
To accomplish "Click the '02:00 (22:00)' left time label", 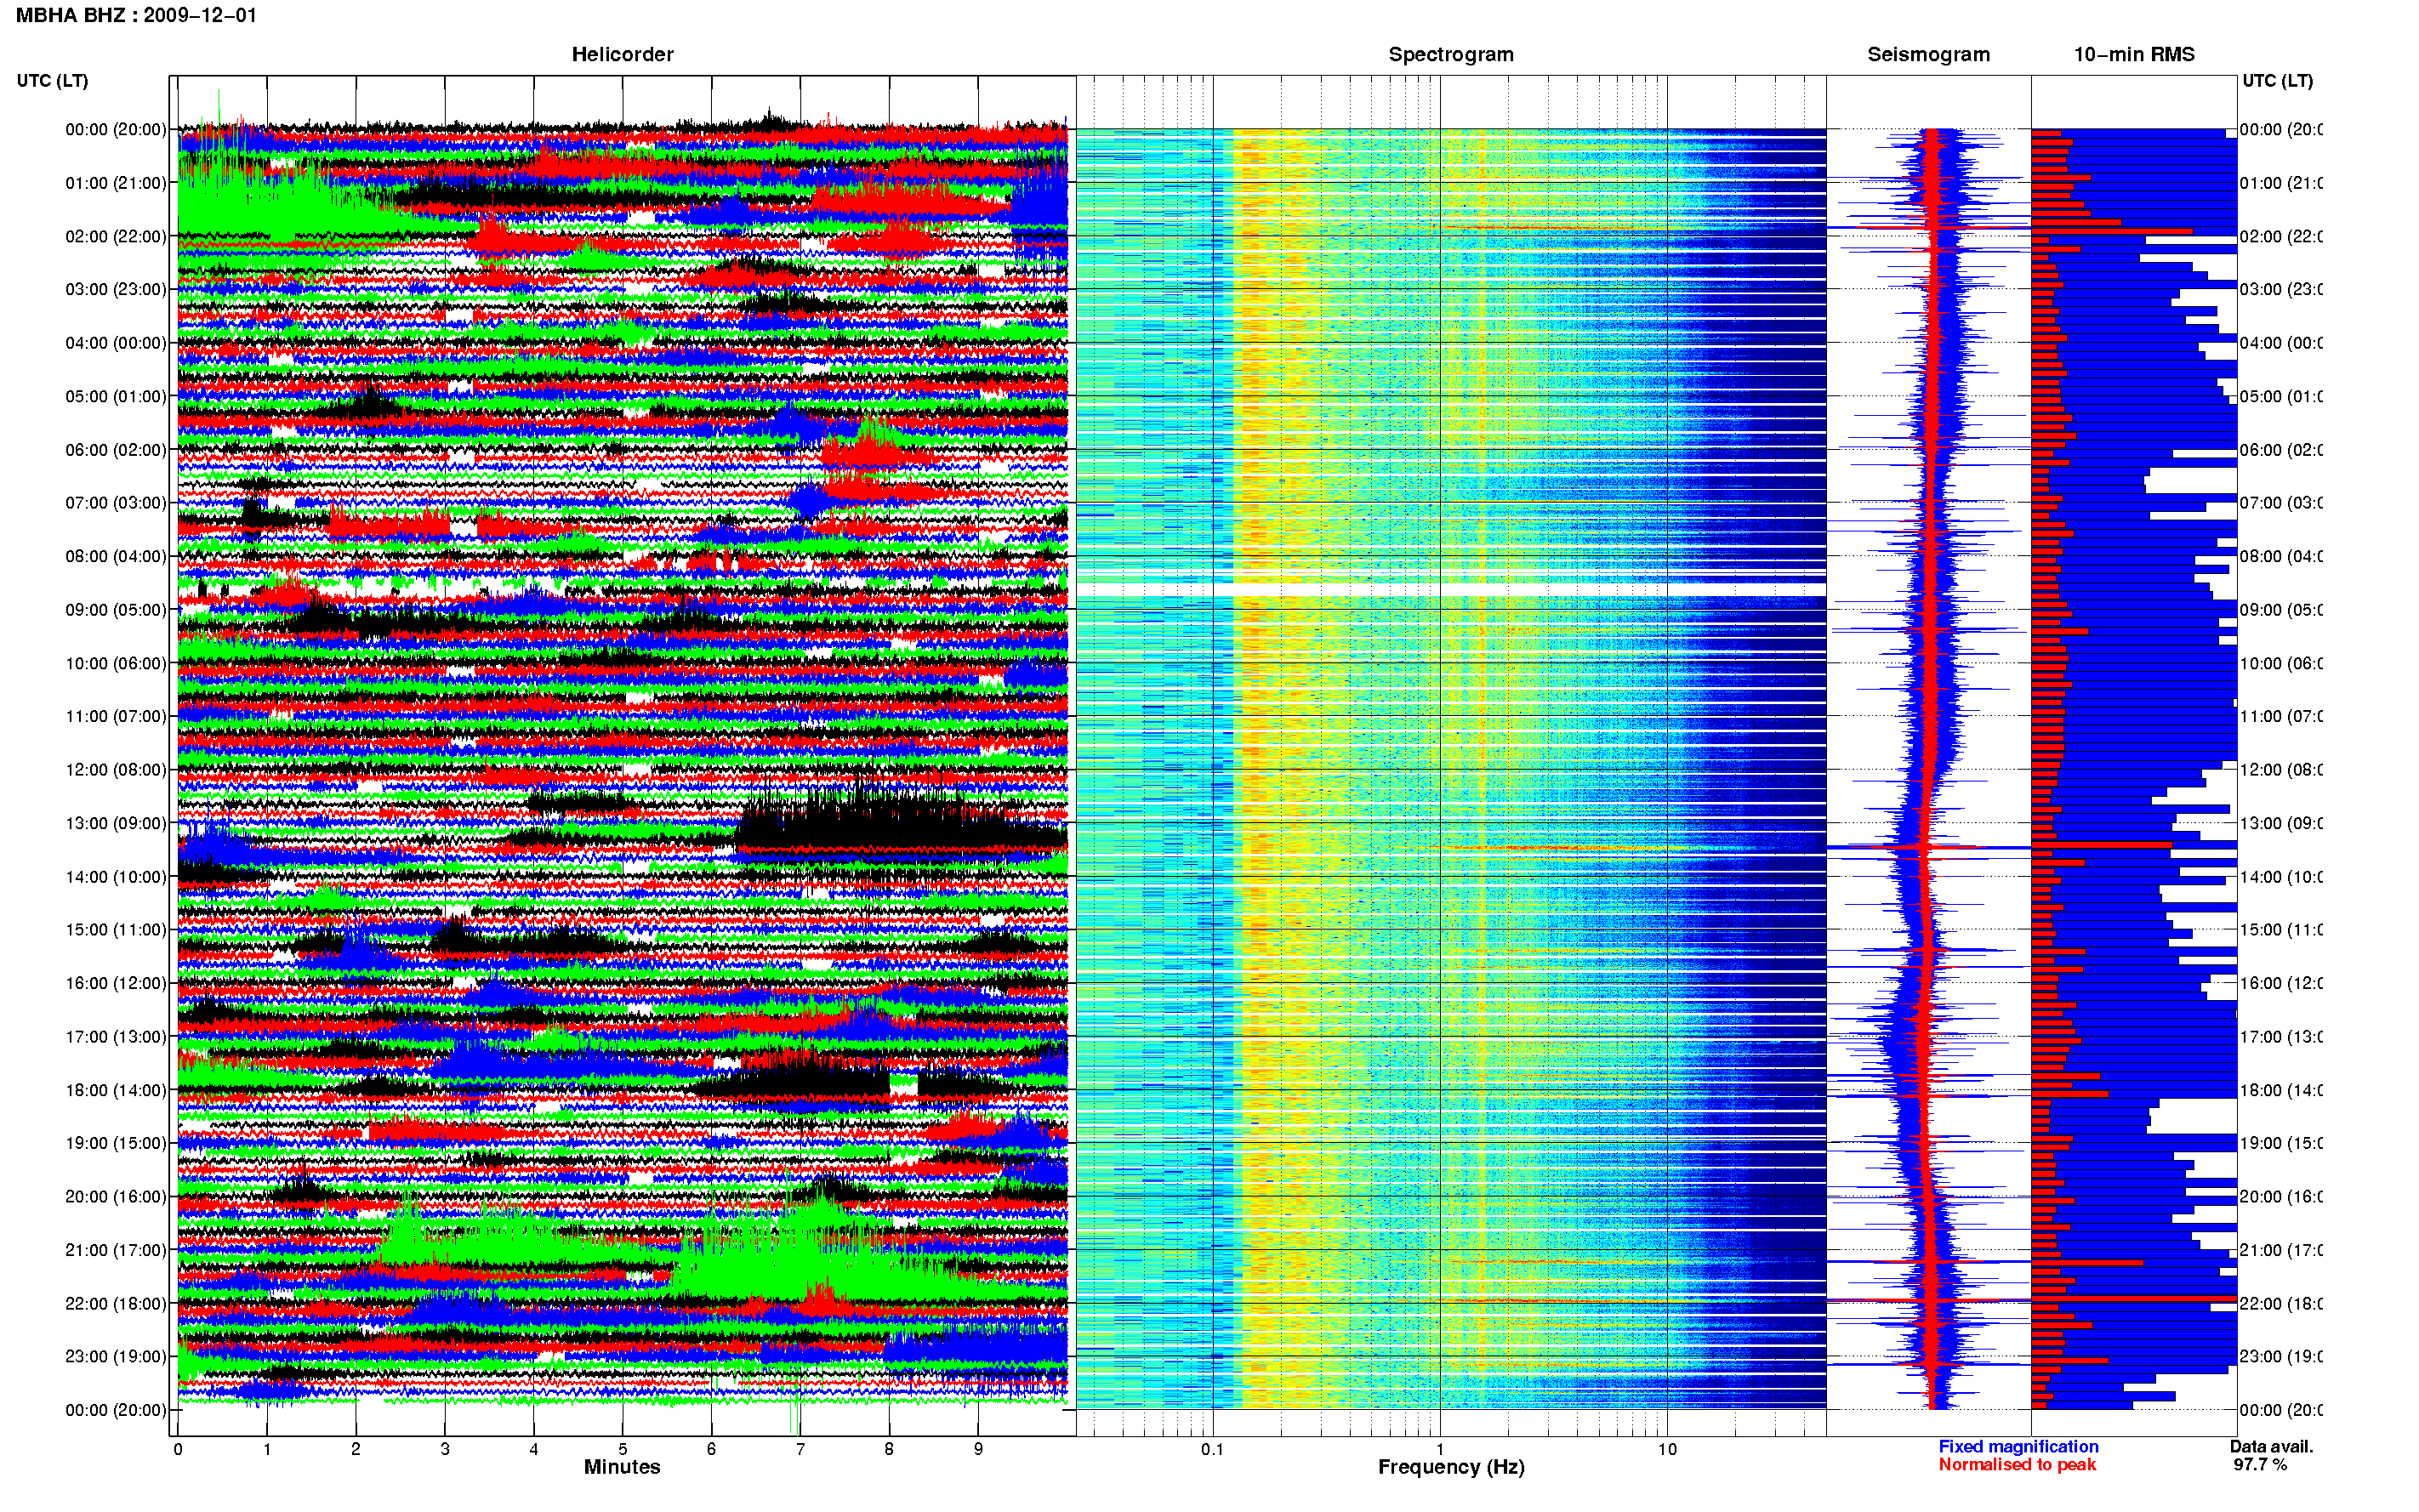I will click(x=116, y=236).
